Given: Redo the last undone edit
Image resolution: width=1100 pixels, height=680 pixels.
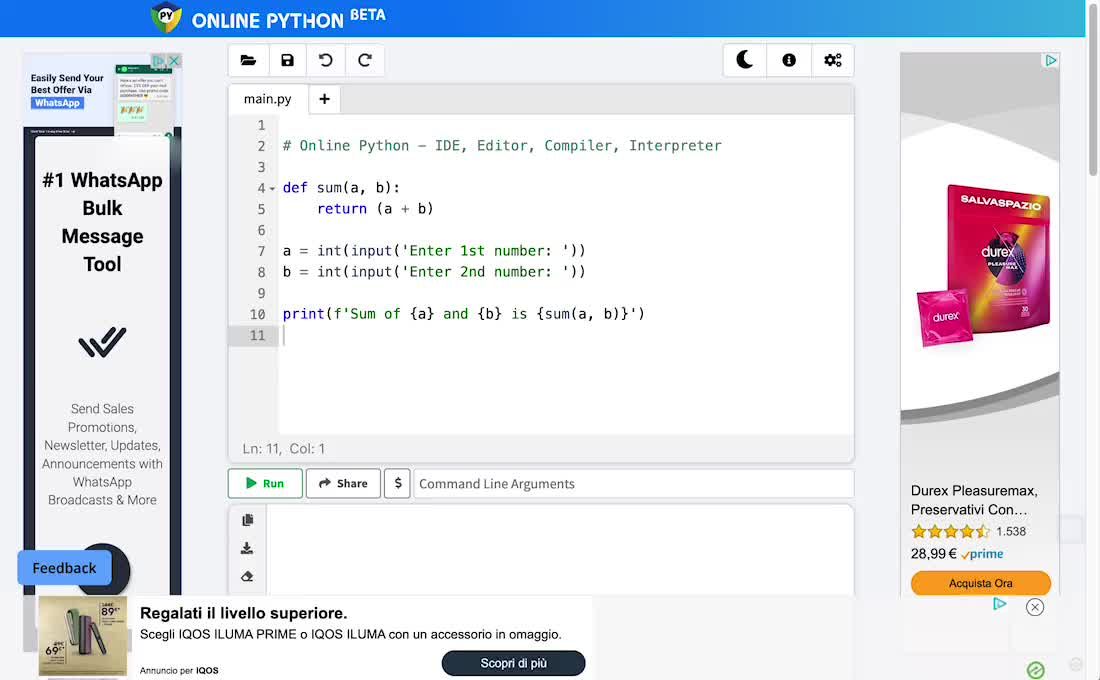Looking at the screenshot, I should (365, 61).
